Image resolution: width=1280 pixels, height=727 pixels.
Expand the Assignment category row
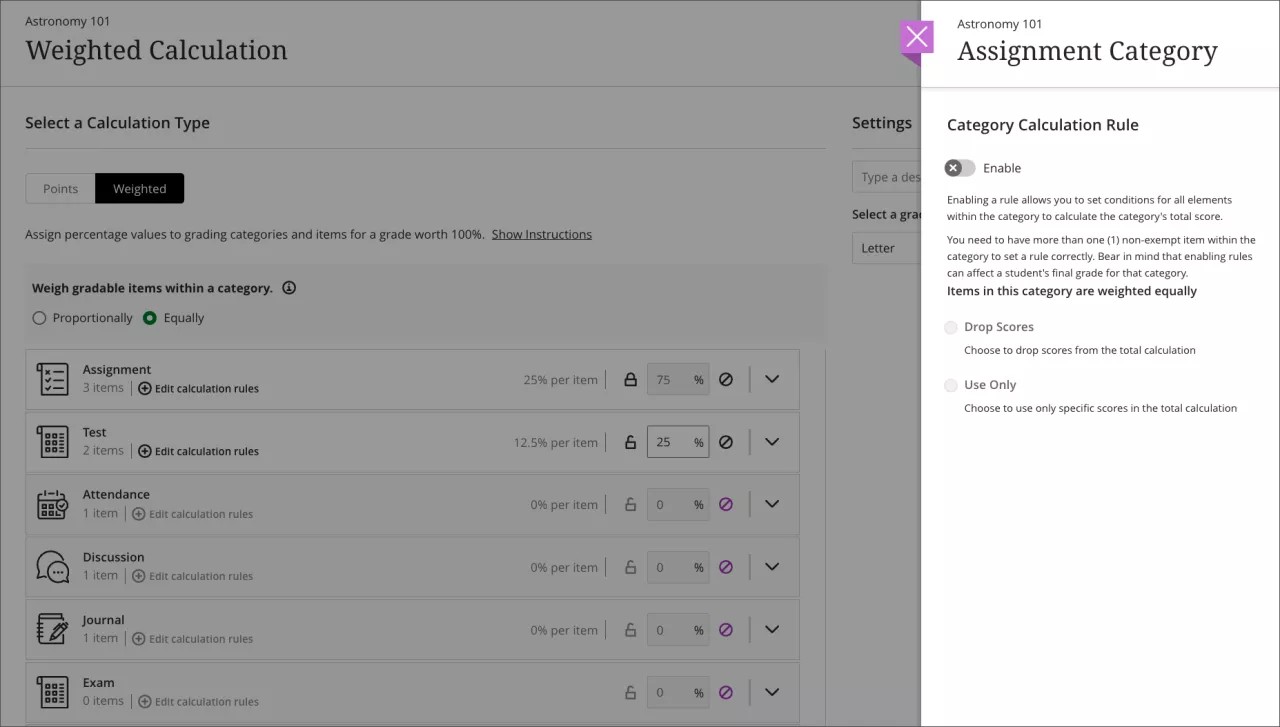pos(771,379)
